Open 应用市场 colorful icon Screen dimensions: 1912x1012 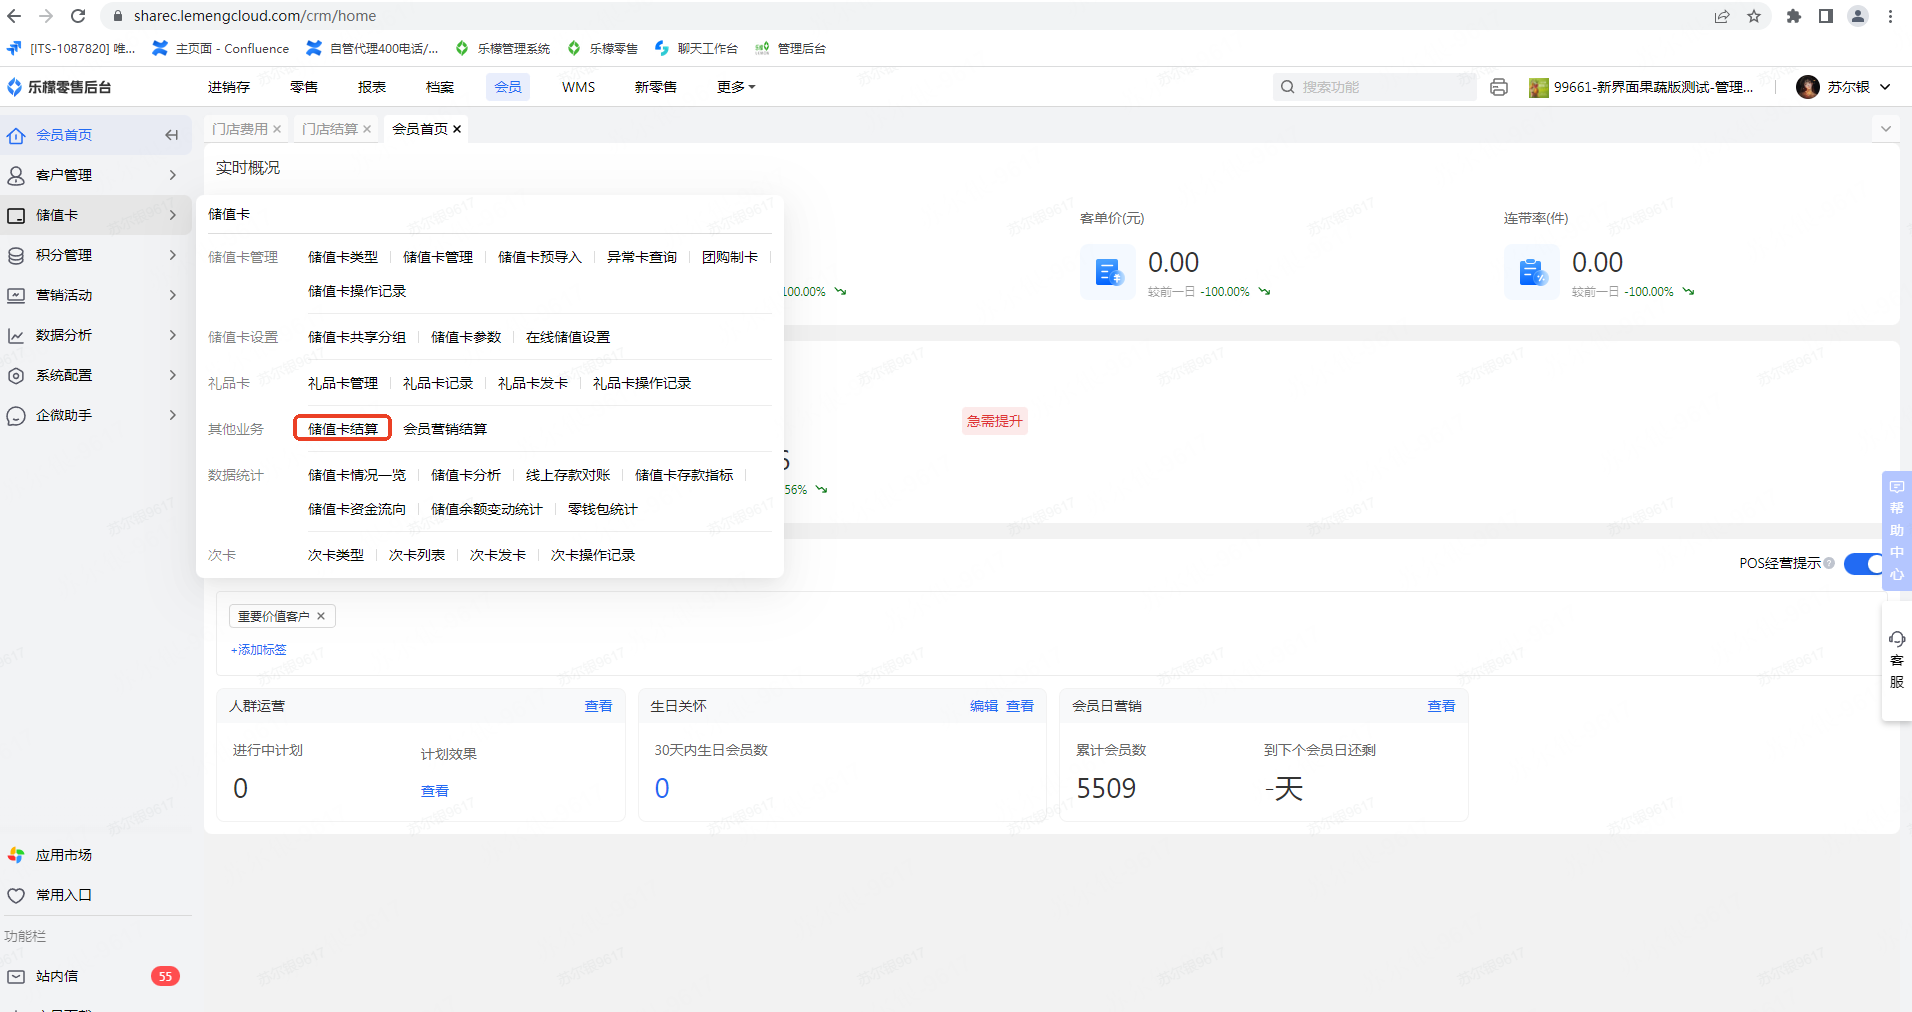(16, 855)
